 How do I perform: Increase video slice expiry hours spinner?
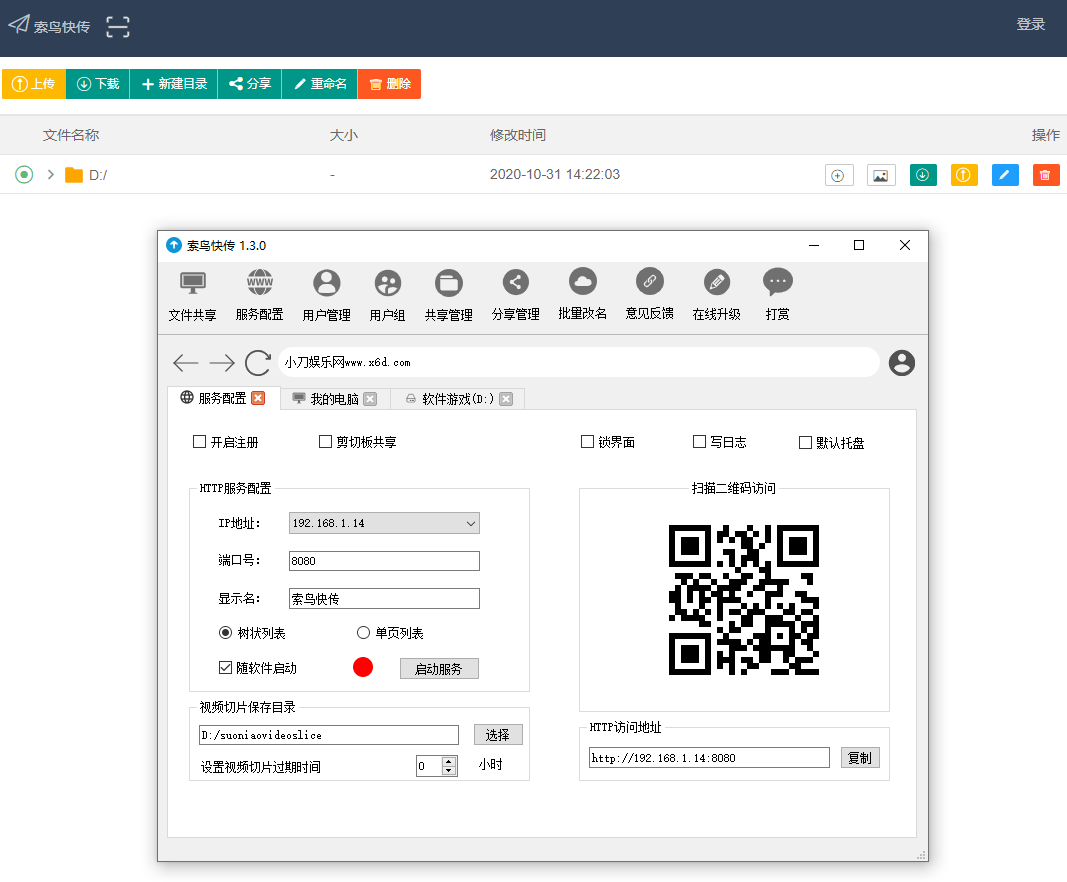tap(449, 761)
